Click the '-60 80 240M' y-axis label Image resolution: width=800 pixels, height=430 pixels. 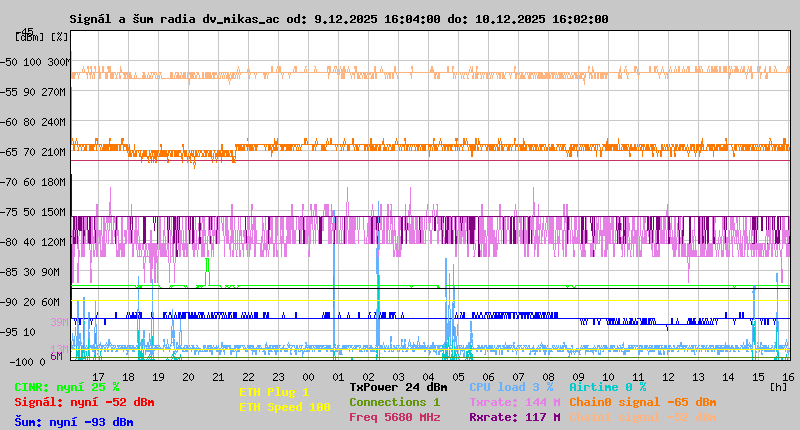tap(33, 122)
